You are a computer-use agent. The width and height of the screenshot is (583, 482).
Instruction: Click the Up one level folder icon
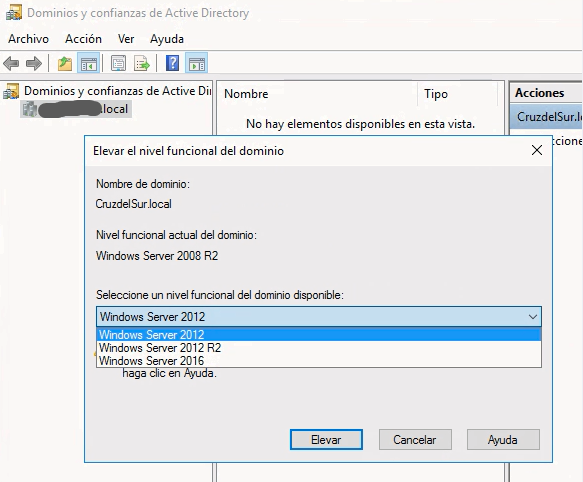point(65,63)
